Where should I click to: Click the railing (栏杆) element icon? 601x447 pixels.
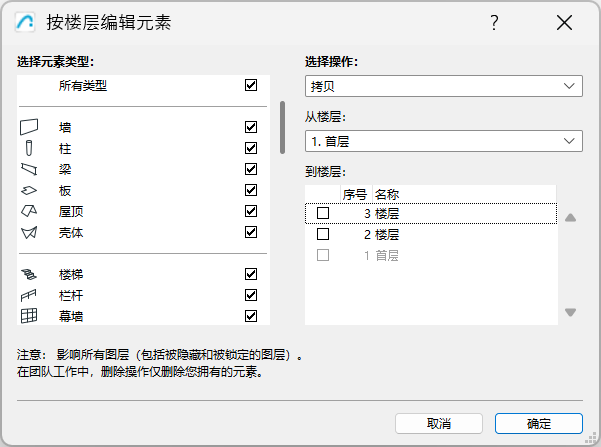(29, 295)
